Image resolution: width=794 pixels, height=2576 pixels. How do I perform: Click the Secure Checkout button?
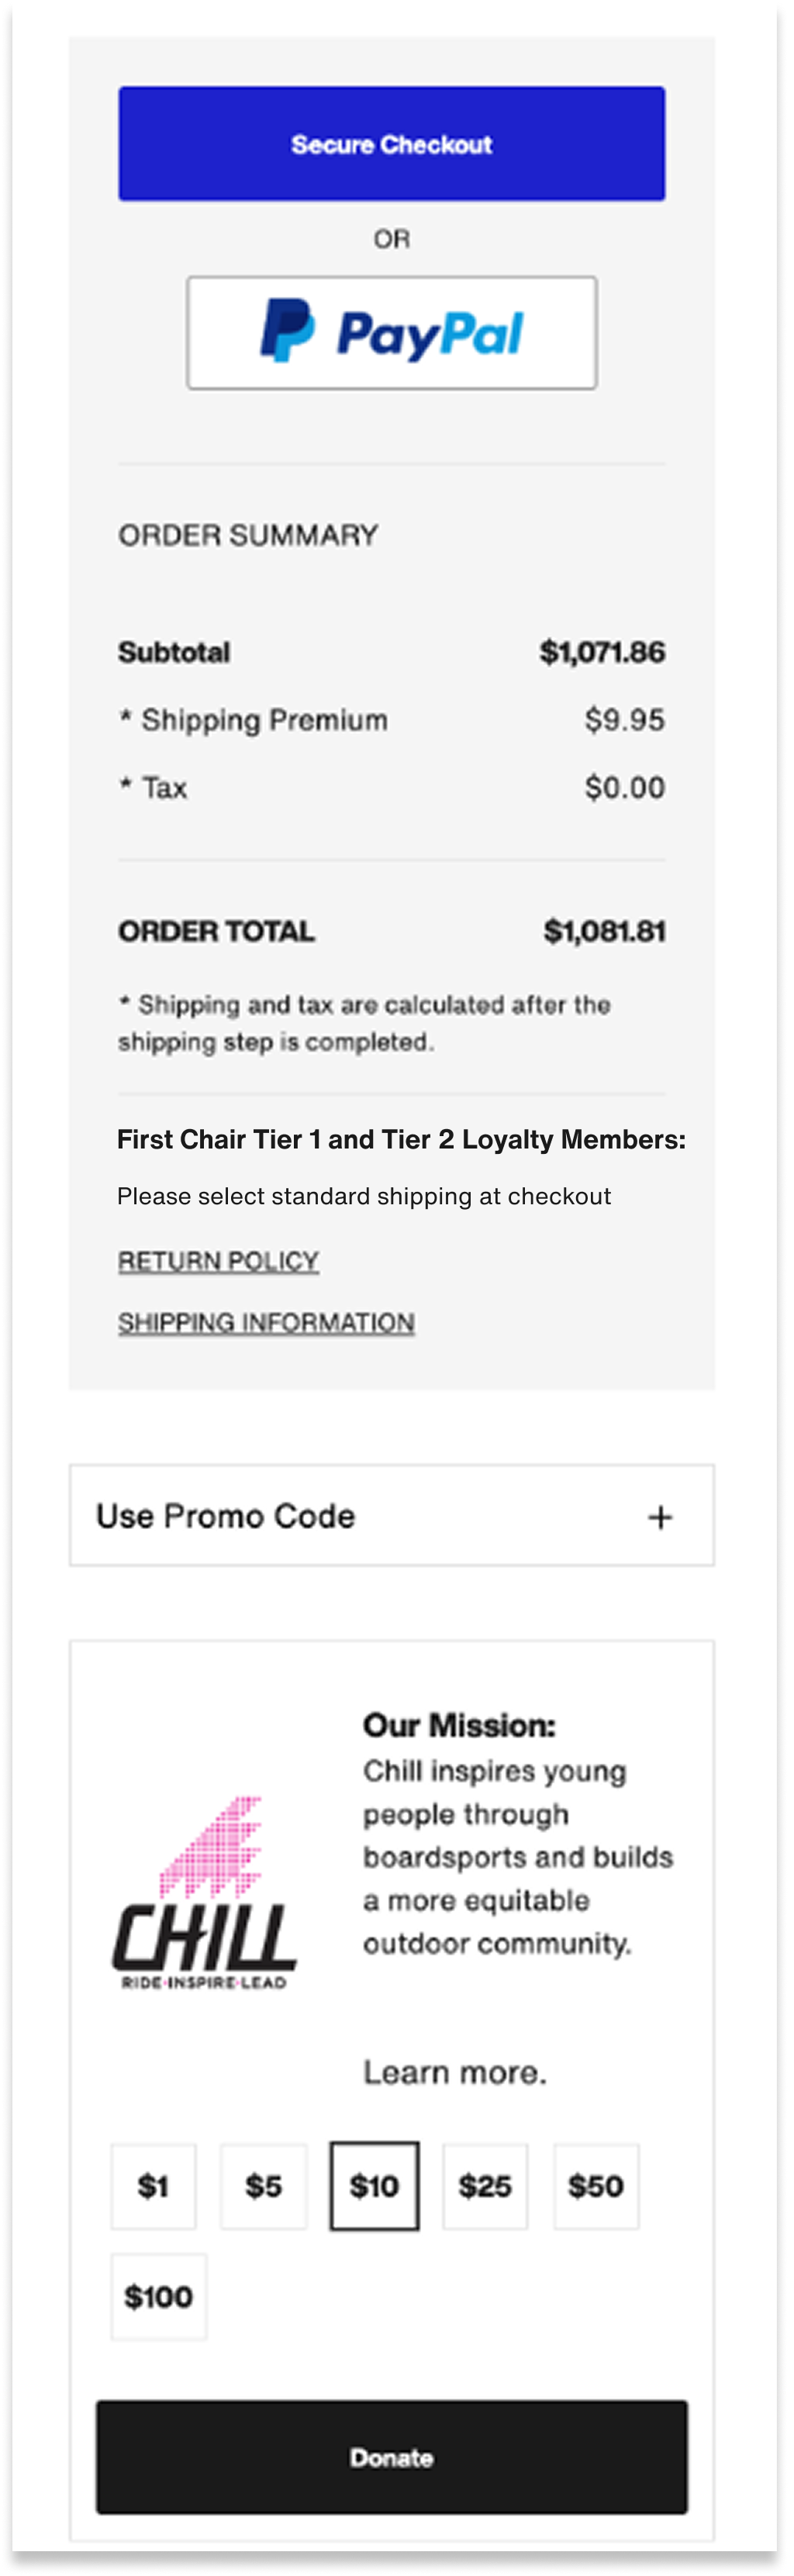coord(391,144)
